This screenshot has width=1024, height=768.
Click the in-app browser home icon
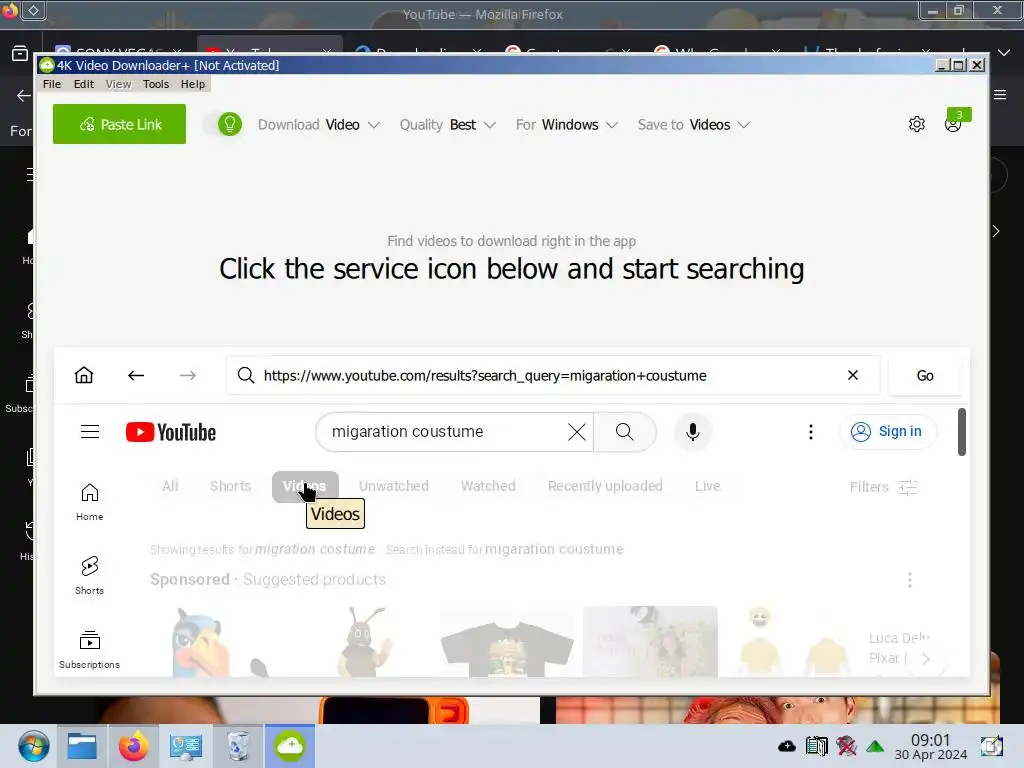pos(84,376)
